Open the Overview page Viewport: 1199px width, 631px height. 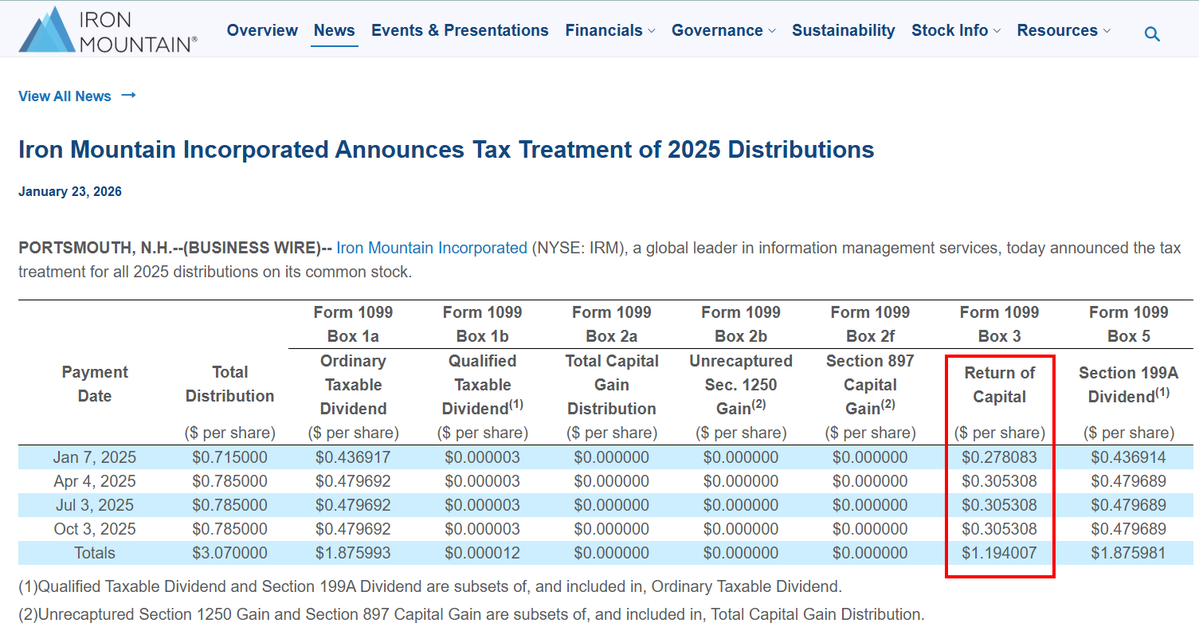(262, 31)
